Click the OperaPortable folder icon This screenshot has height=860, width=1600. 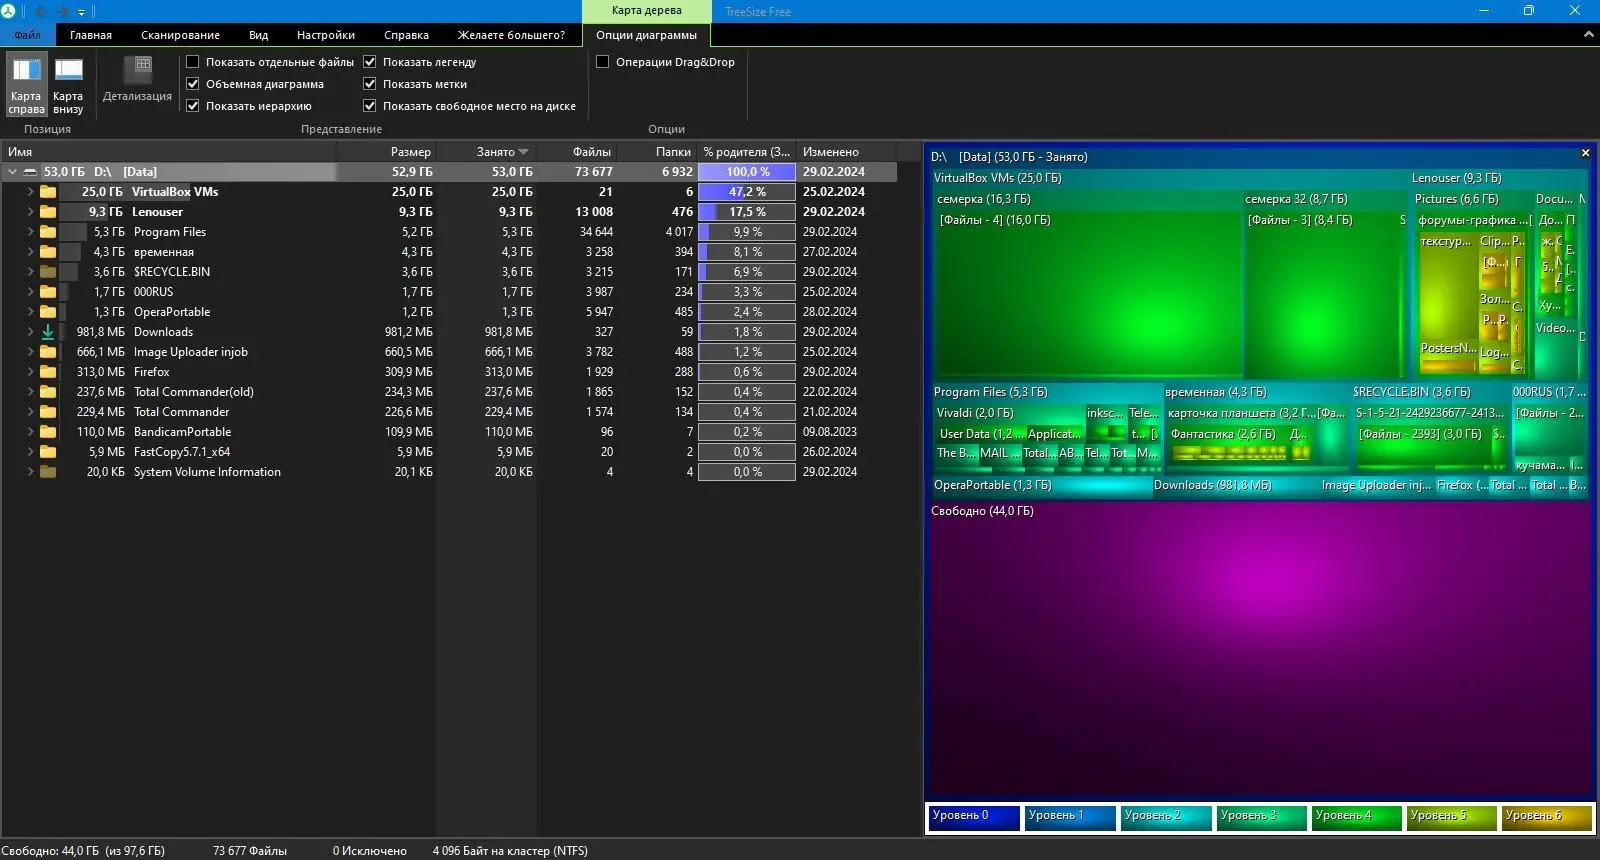pos(48,312)
